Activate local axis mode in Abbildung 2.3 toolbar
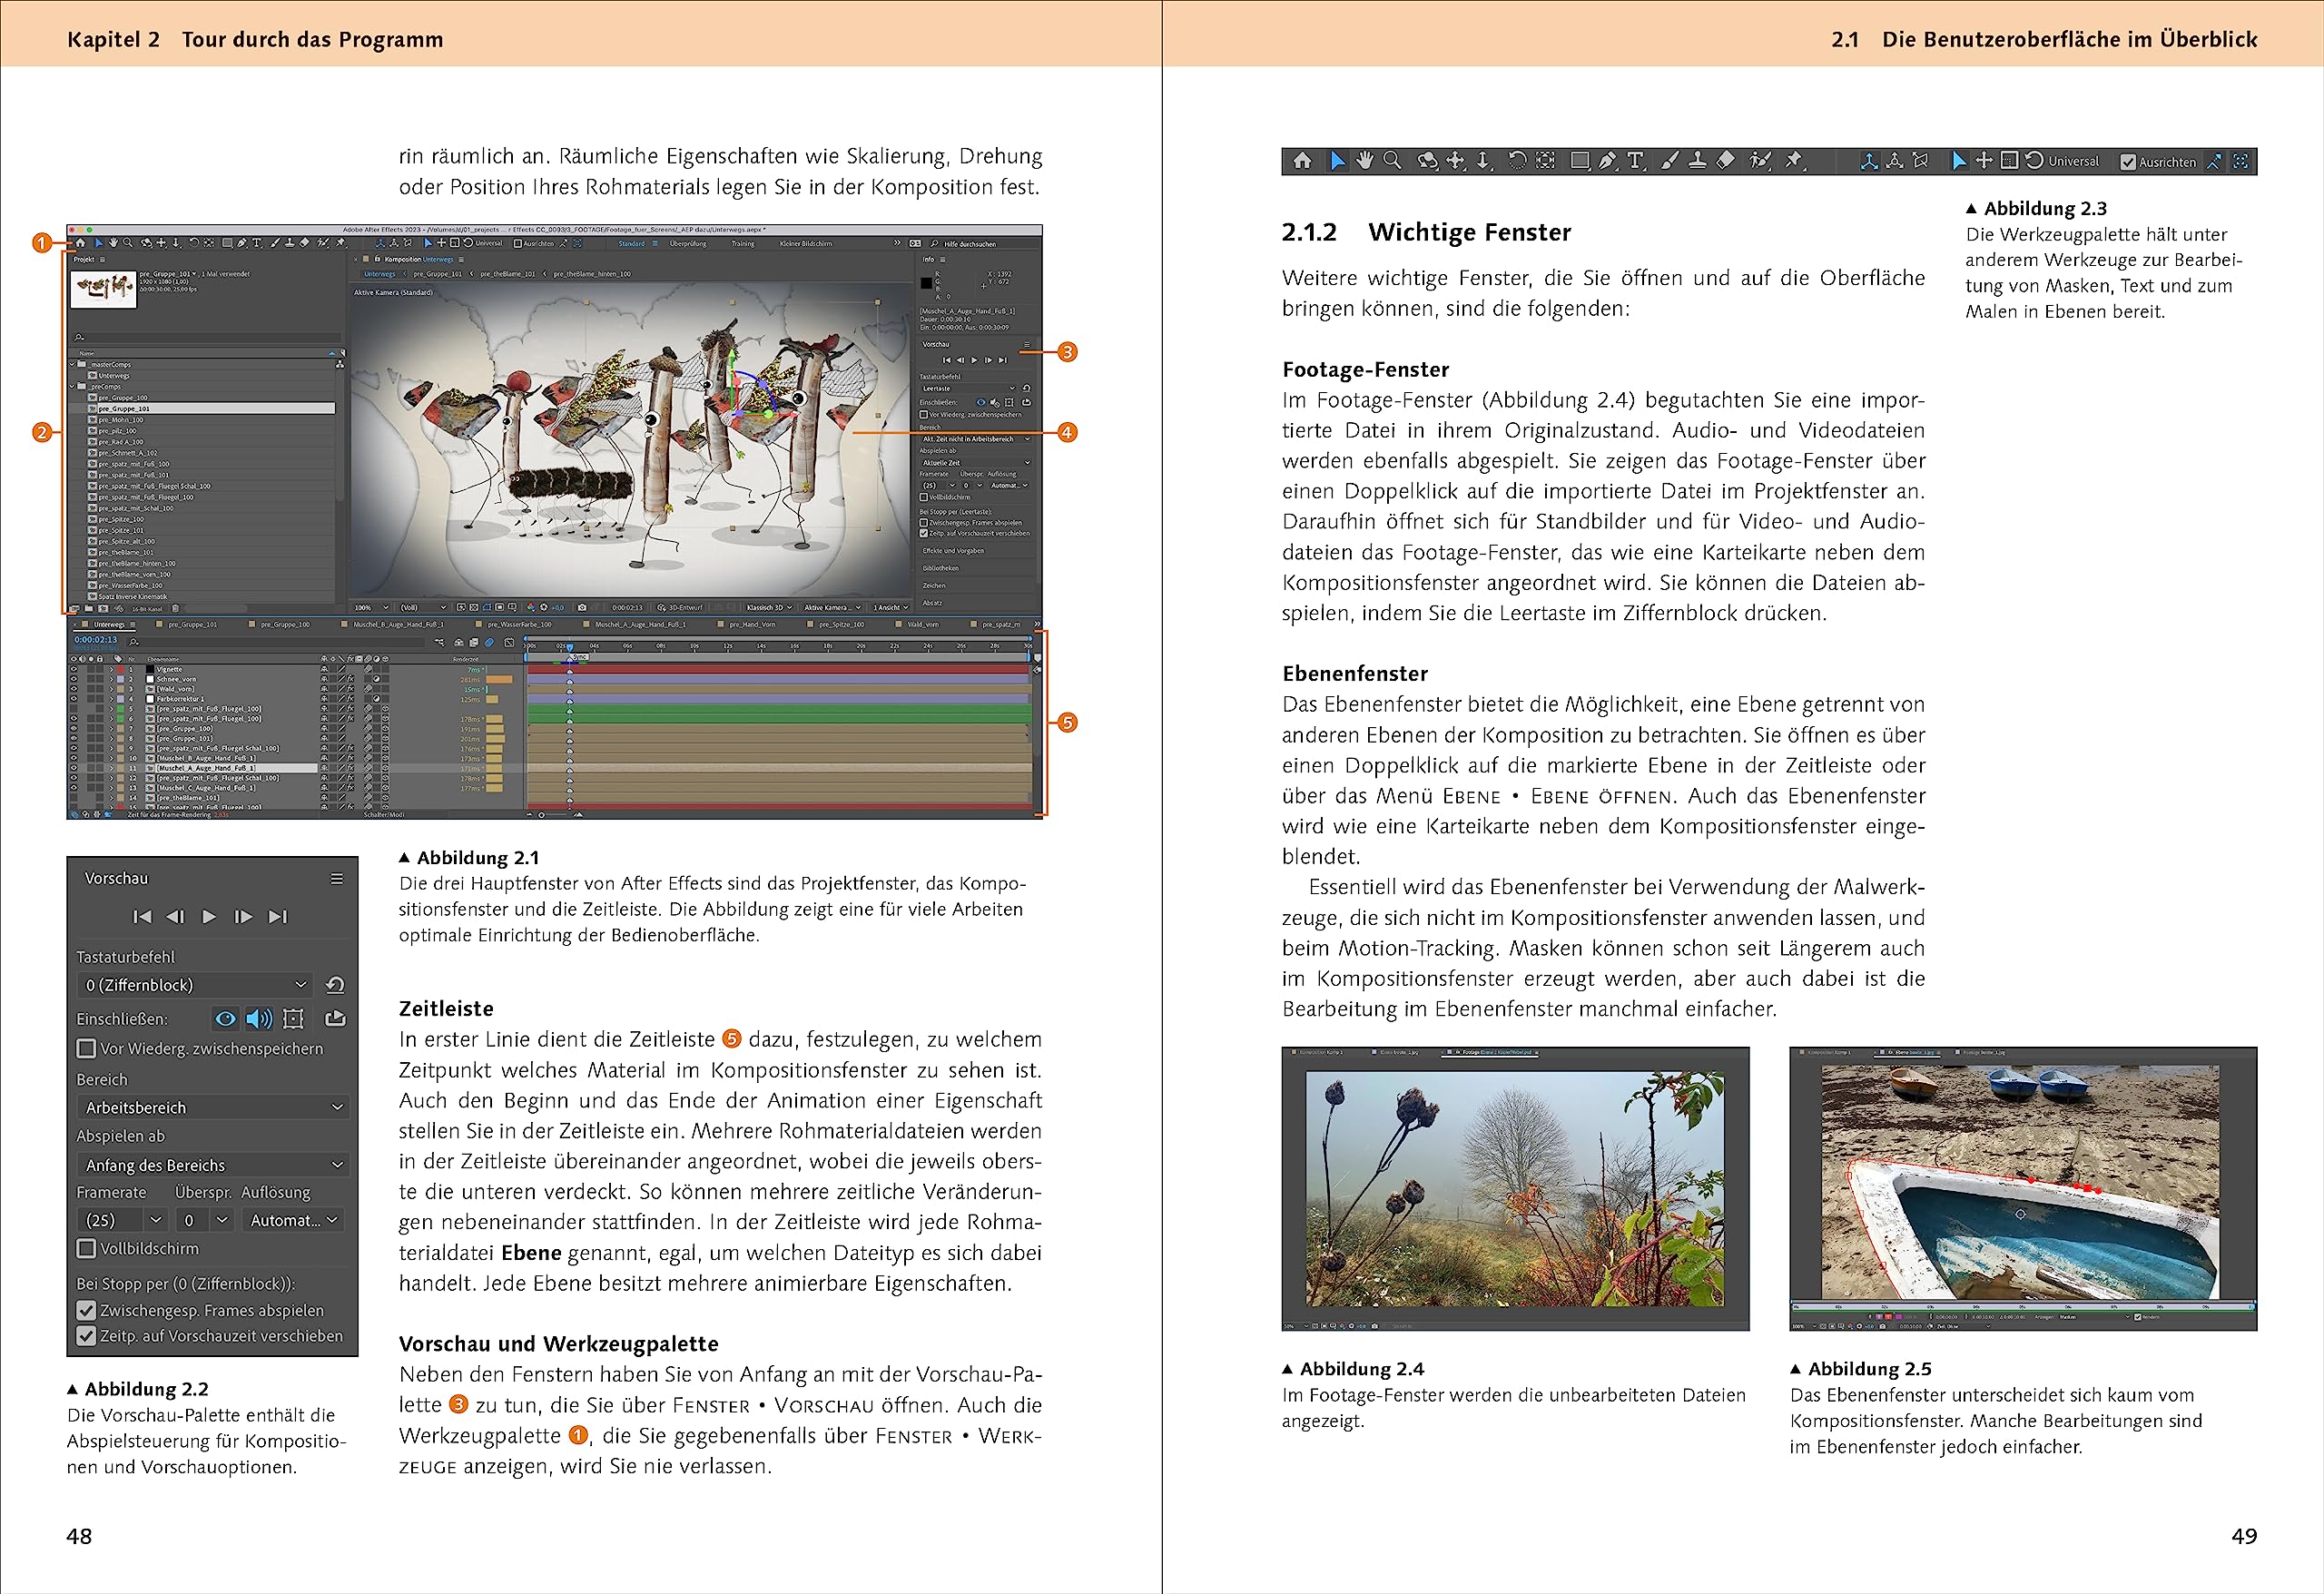This screenshot has width=2324, height=1594. [x=1870, y=161]
